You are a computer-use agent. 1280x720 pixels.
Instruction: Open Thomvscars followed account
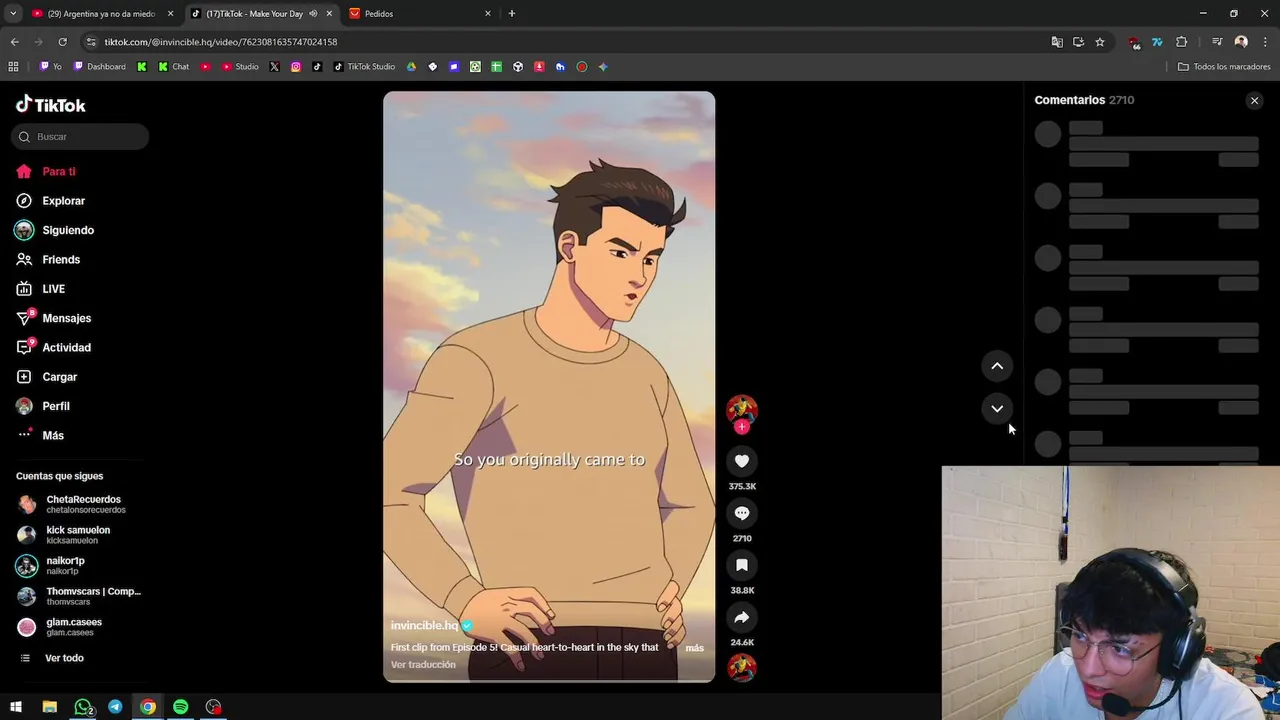(80, 596)
